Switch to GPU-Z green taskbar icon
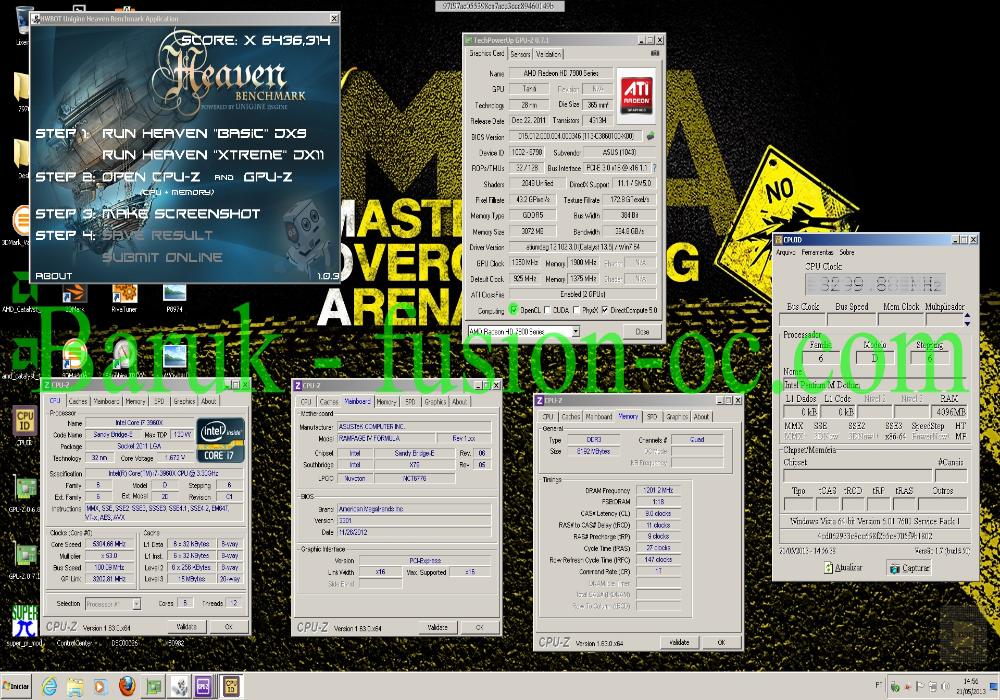This screenshot has height=700, width=1000. tap(154, 687)
